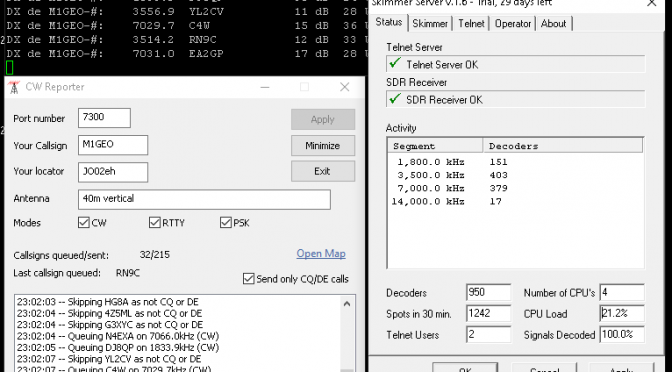
Task: Click log line Queuing N4EXA on 7066.0kHz
Action: (x=118, y=336)
